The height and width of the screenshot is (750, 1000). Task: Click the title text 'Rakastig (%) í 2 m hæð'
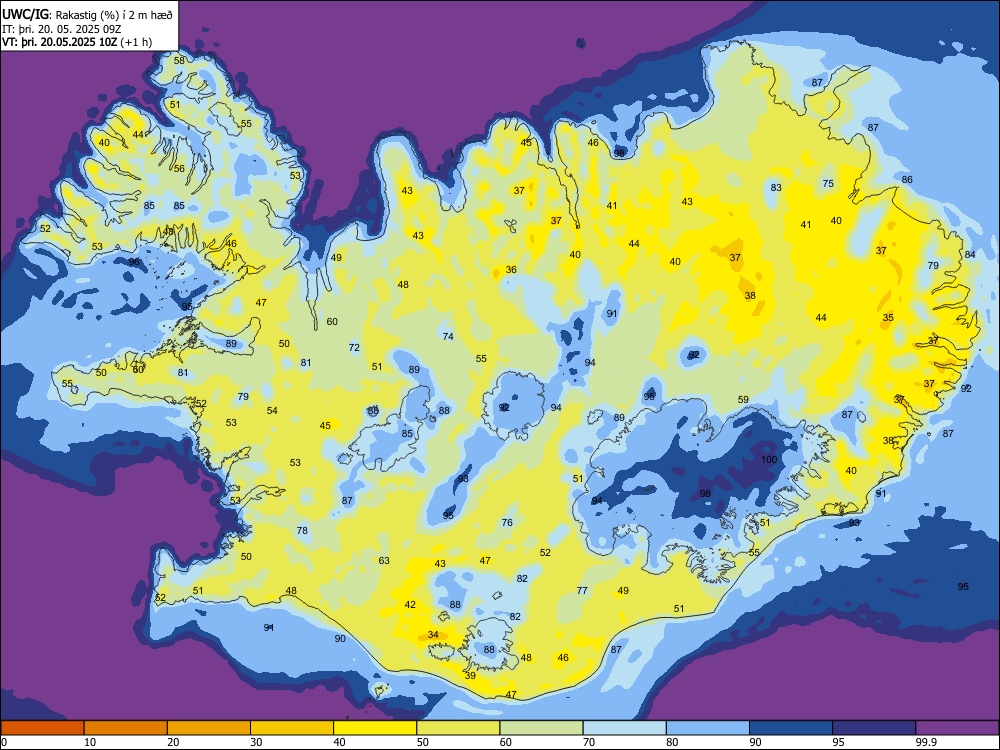(x=114, y=15)
